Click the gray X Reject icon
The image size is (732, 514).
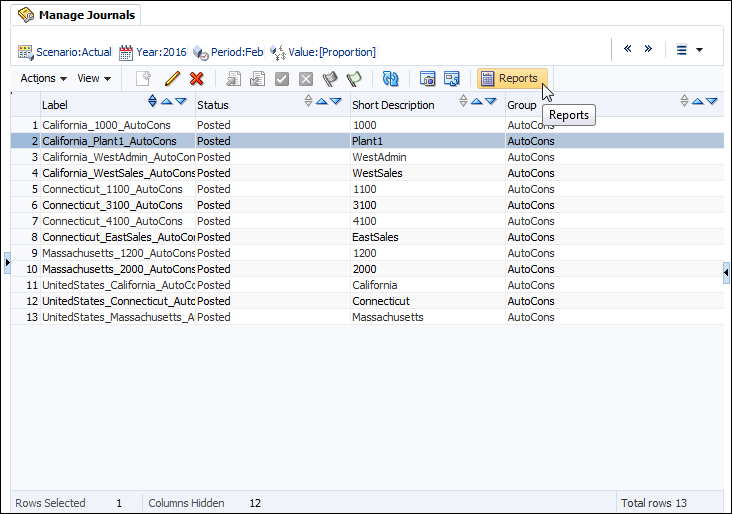click(x=306, y=79)
